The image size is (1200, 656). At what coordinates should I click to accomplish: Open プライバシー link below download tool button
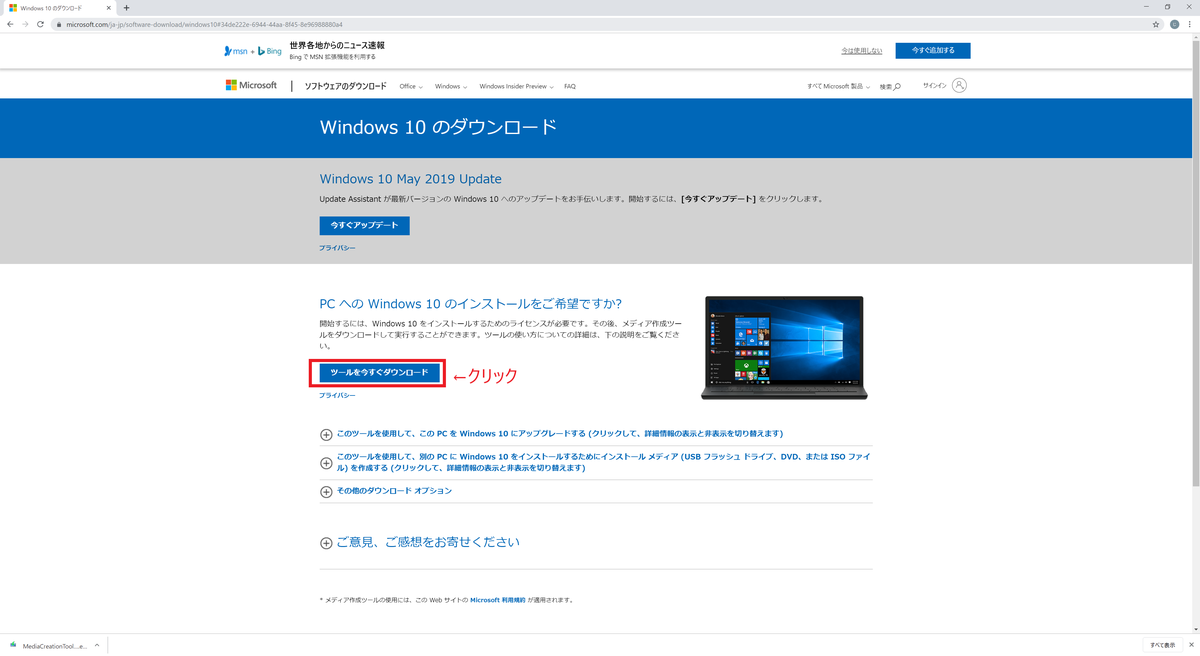tap(337, 396)
